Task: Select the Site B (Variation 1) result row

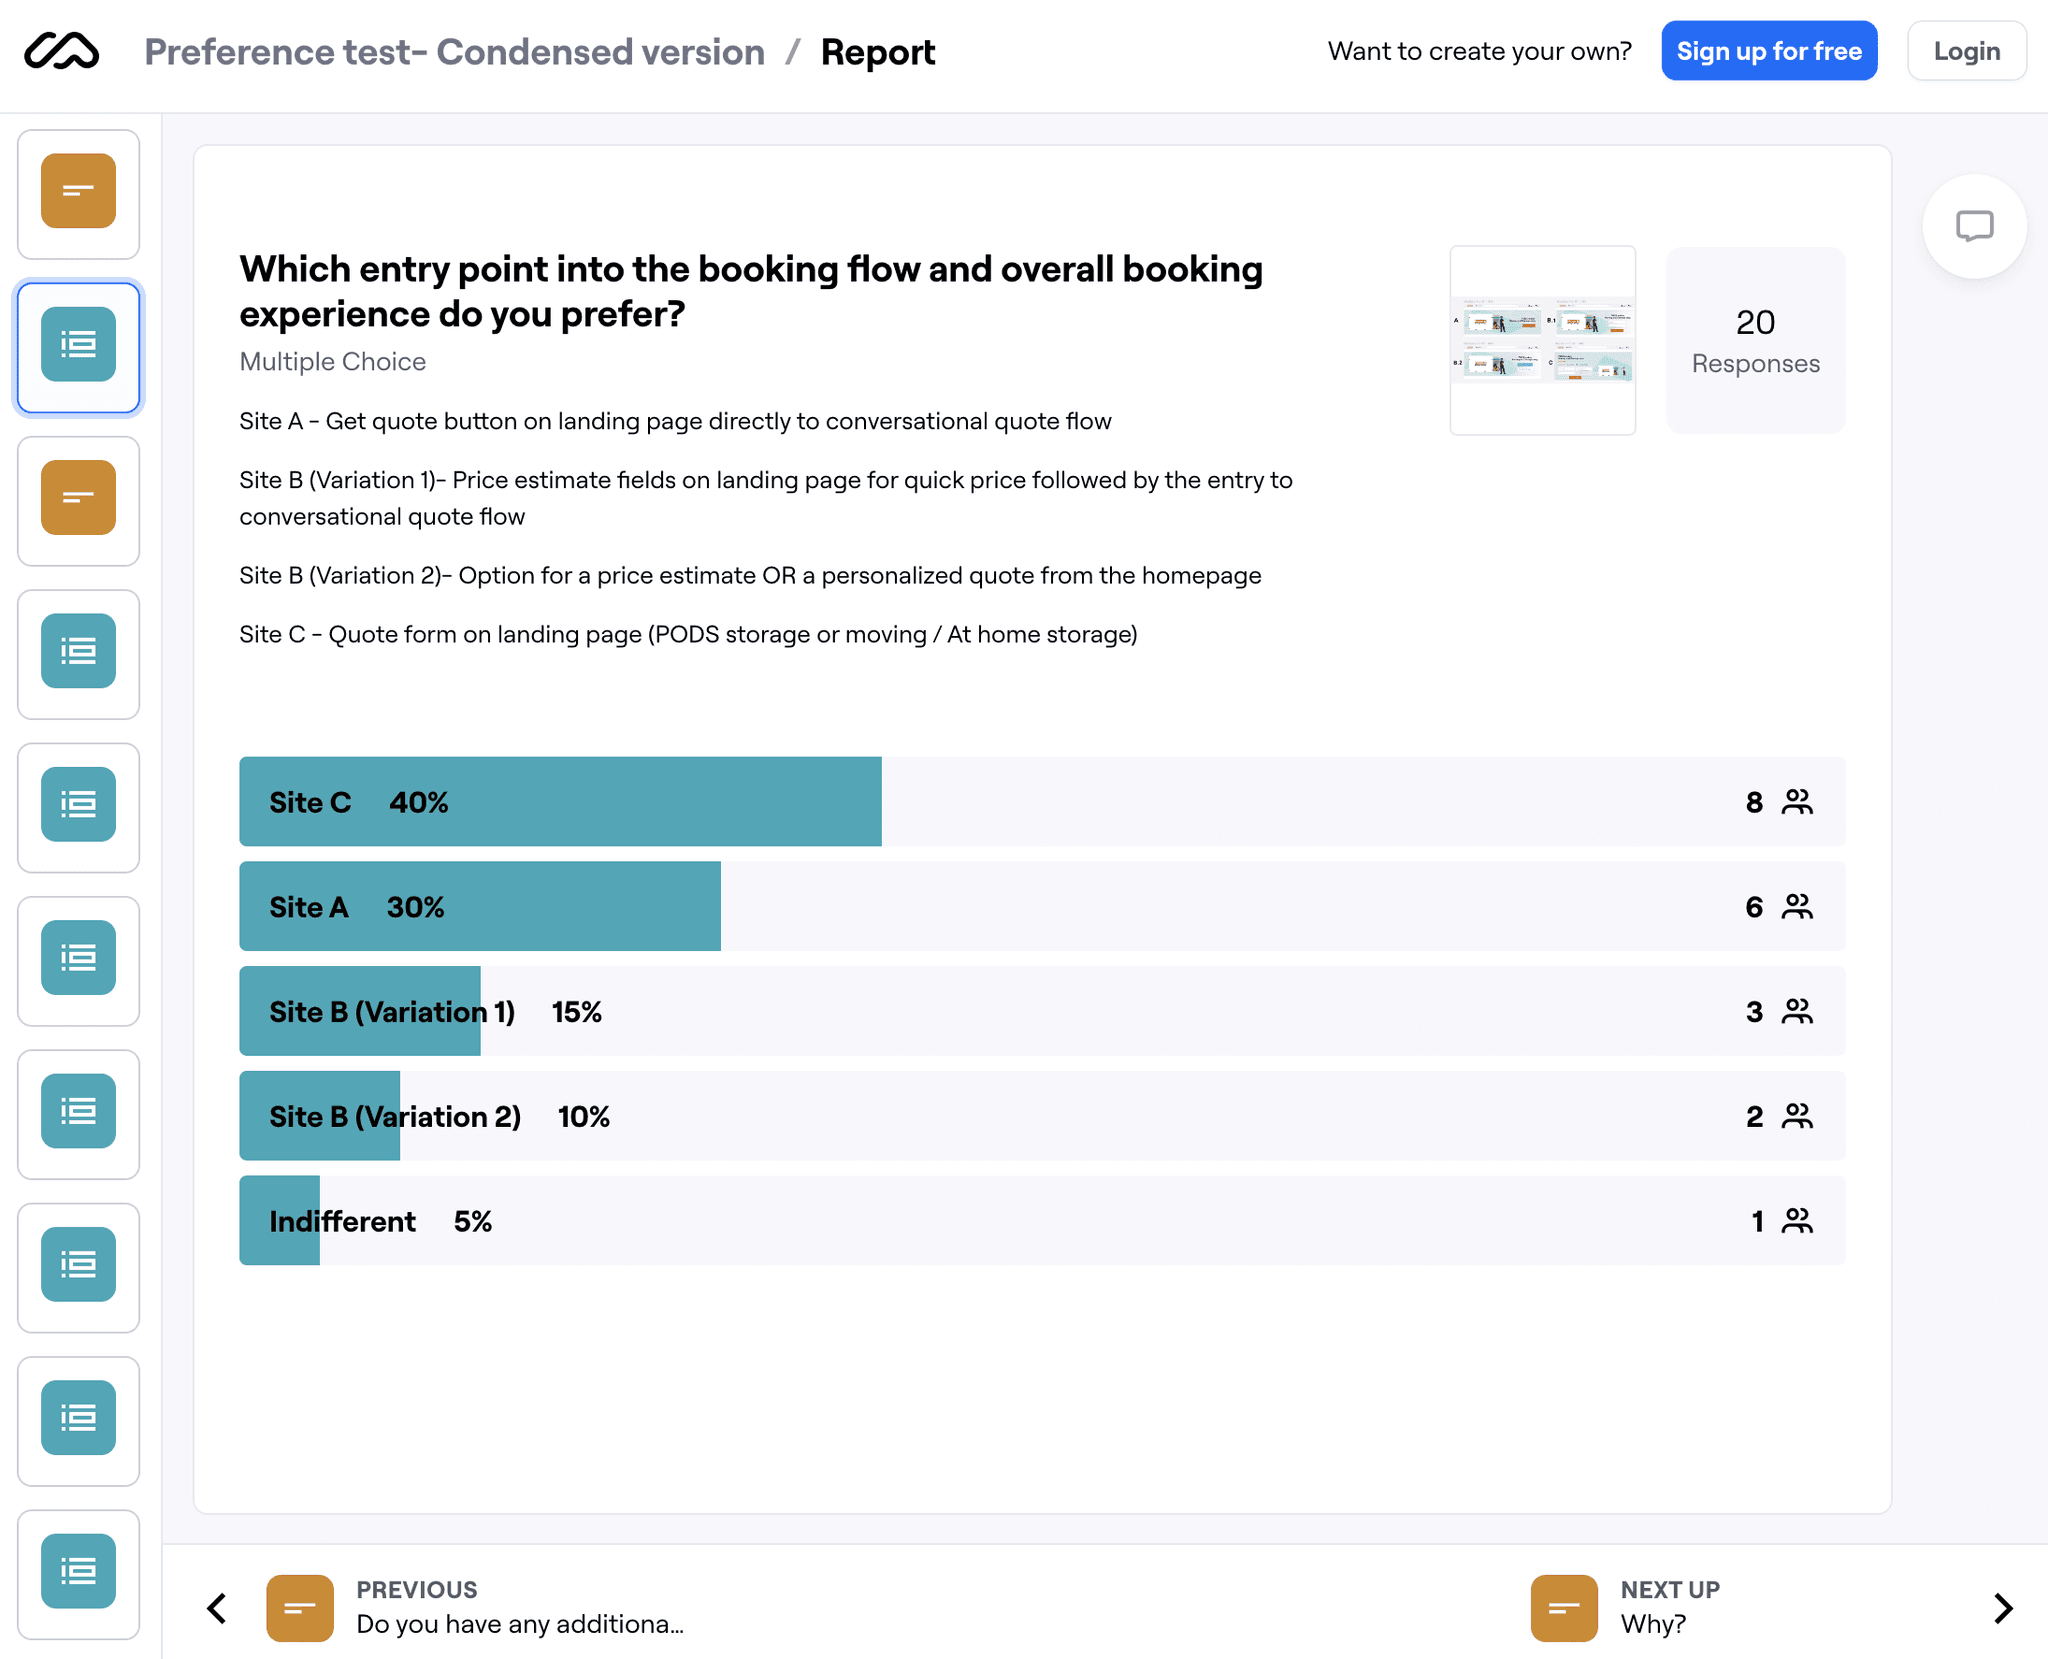Action: click(x=1042, y=1012)
